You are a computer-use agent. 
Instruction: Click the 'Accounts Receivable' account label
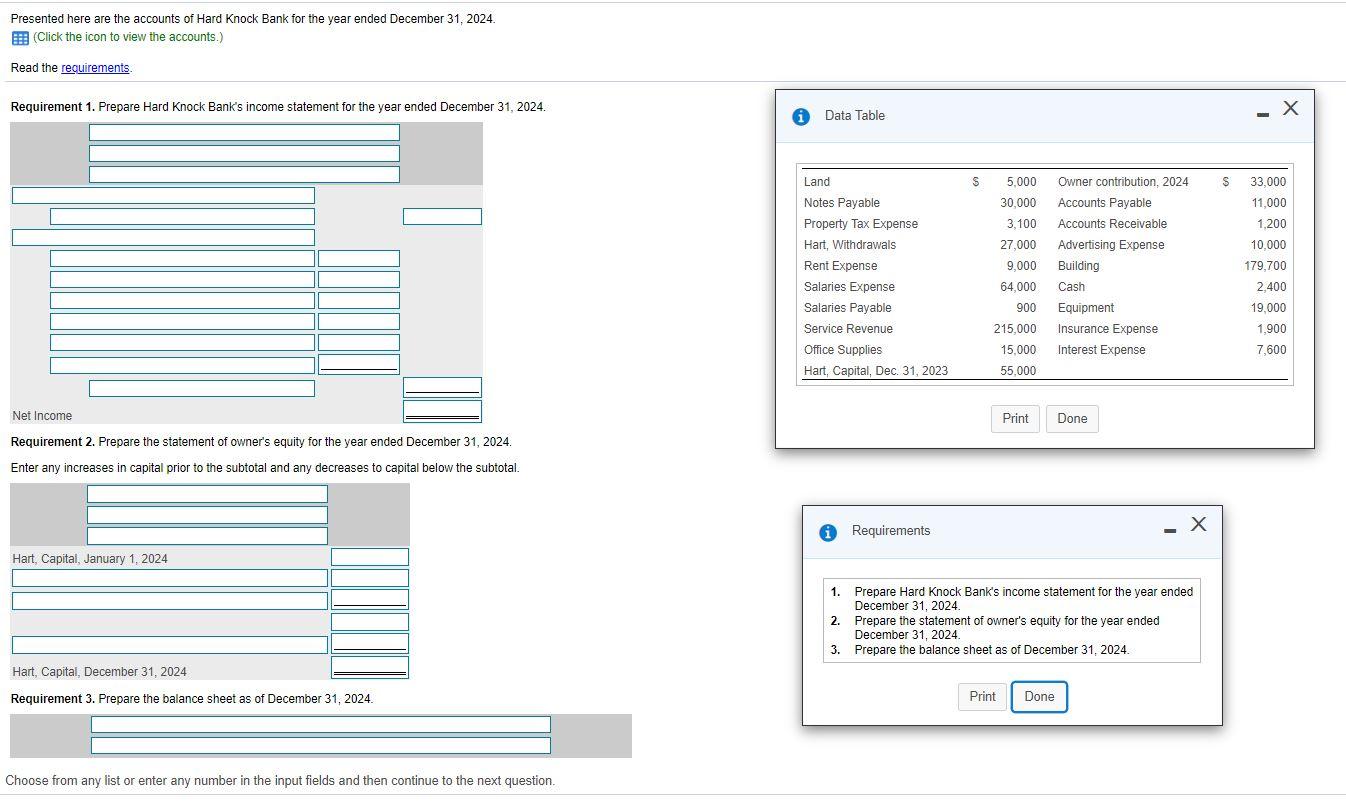(1112, 224)
